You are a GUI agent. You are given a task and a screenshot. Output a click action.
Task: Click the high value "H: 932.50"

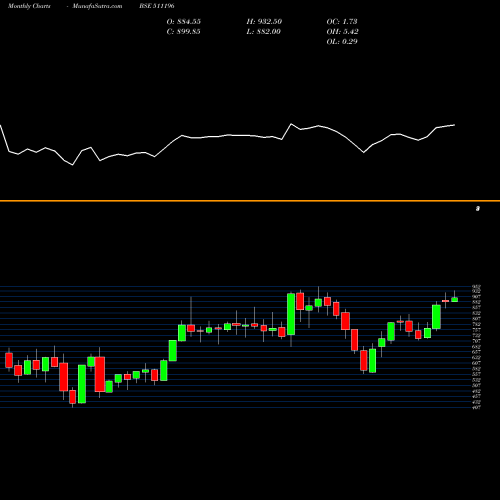264,22
